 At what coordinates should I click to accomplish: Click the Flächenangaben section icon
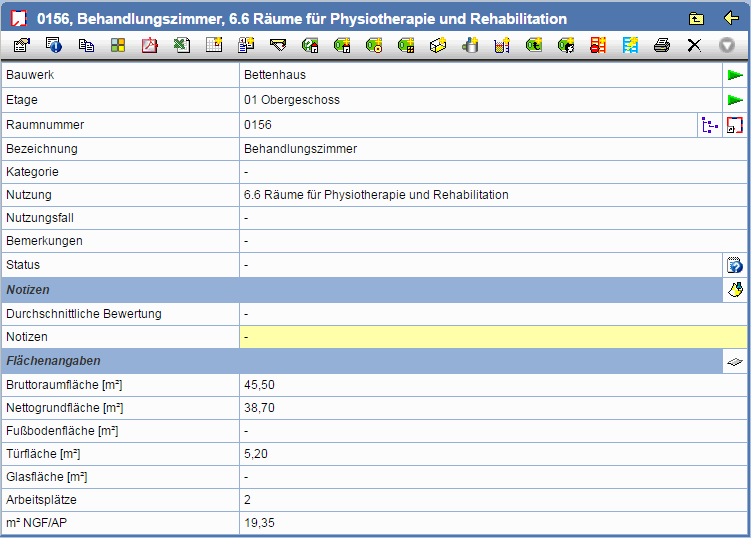[x=736, y=361]
